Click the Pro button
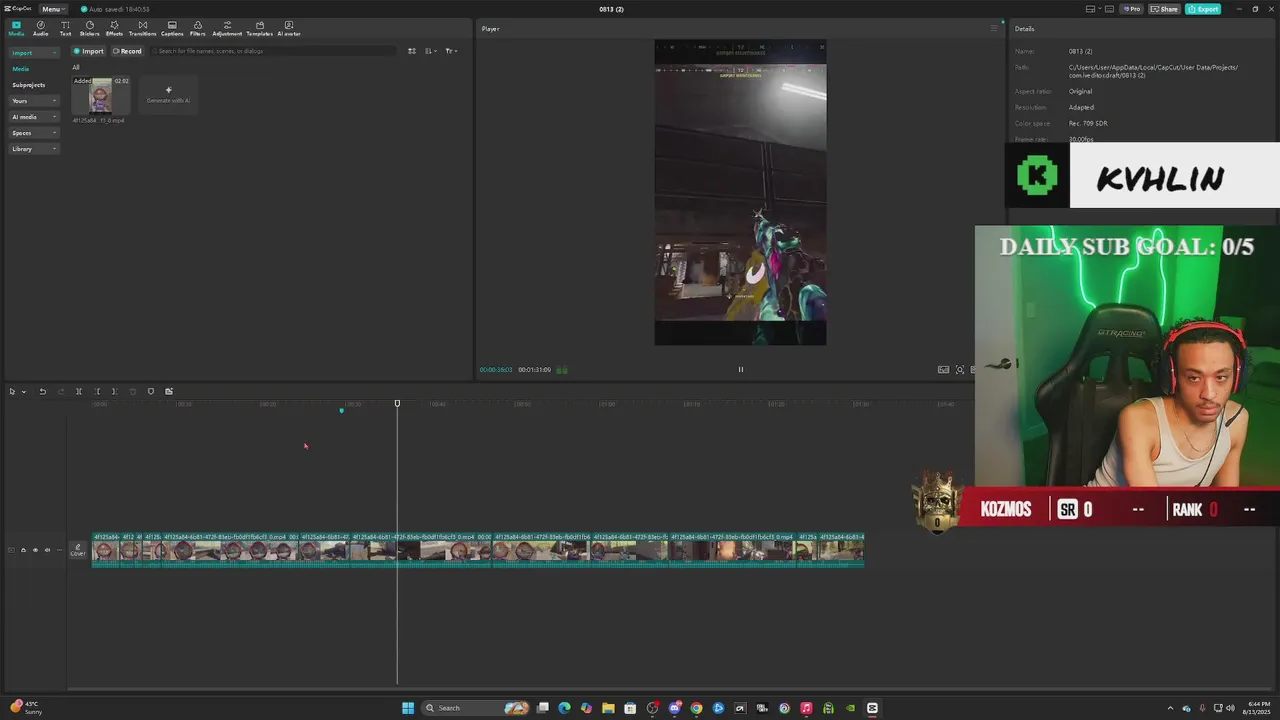The width and height of the screenshot is (1280, 720). 1132,9
